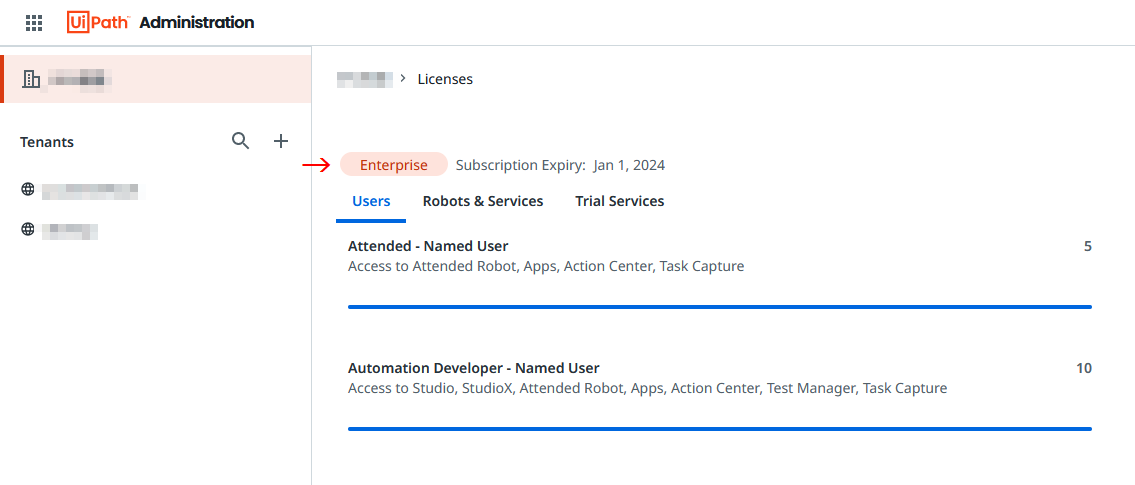Image resolution: width=1135 pixels, height=485 pixels.
Task: Open the app launcher grid icon
Action: coord(34,22)
